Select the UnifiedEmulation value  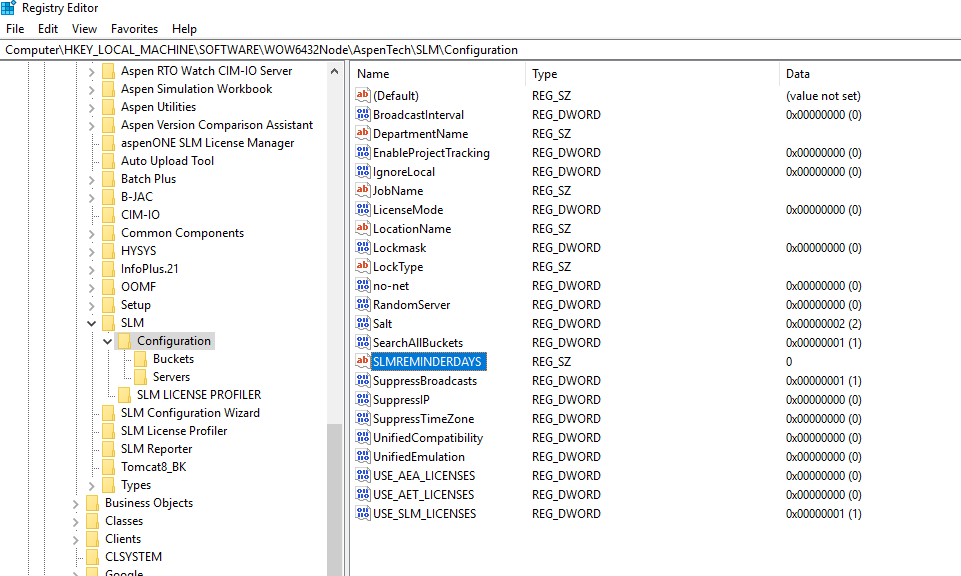pyautogui.click(x=419, y=457)
